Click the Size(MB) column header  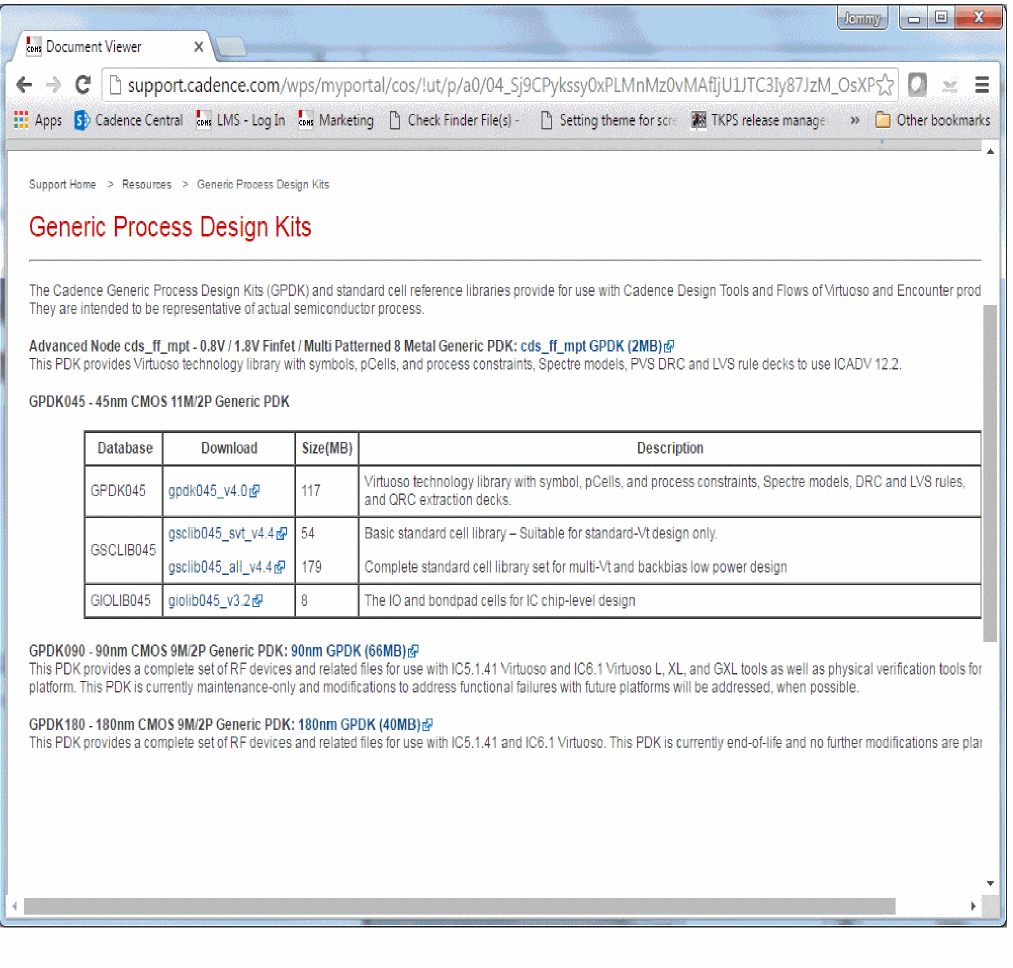coord(327,448)
